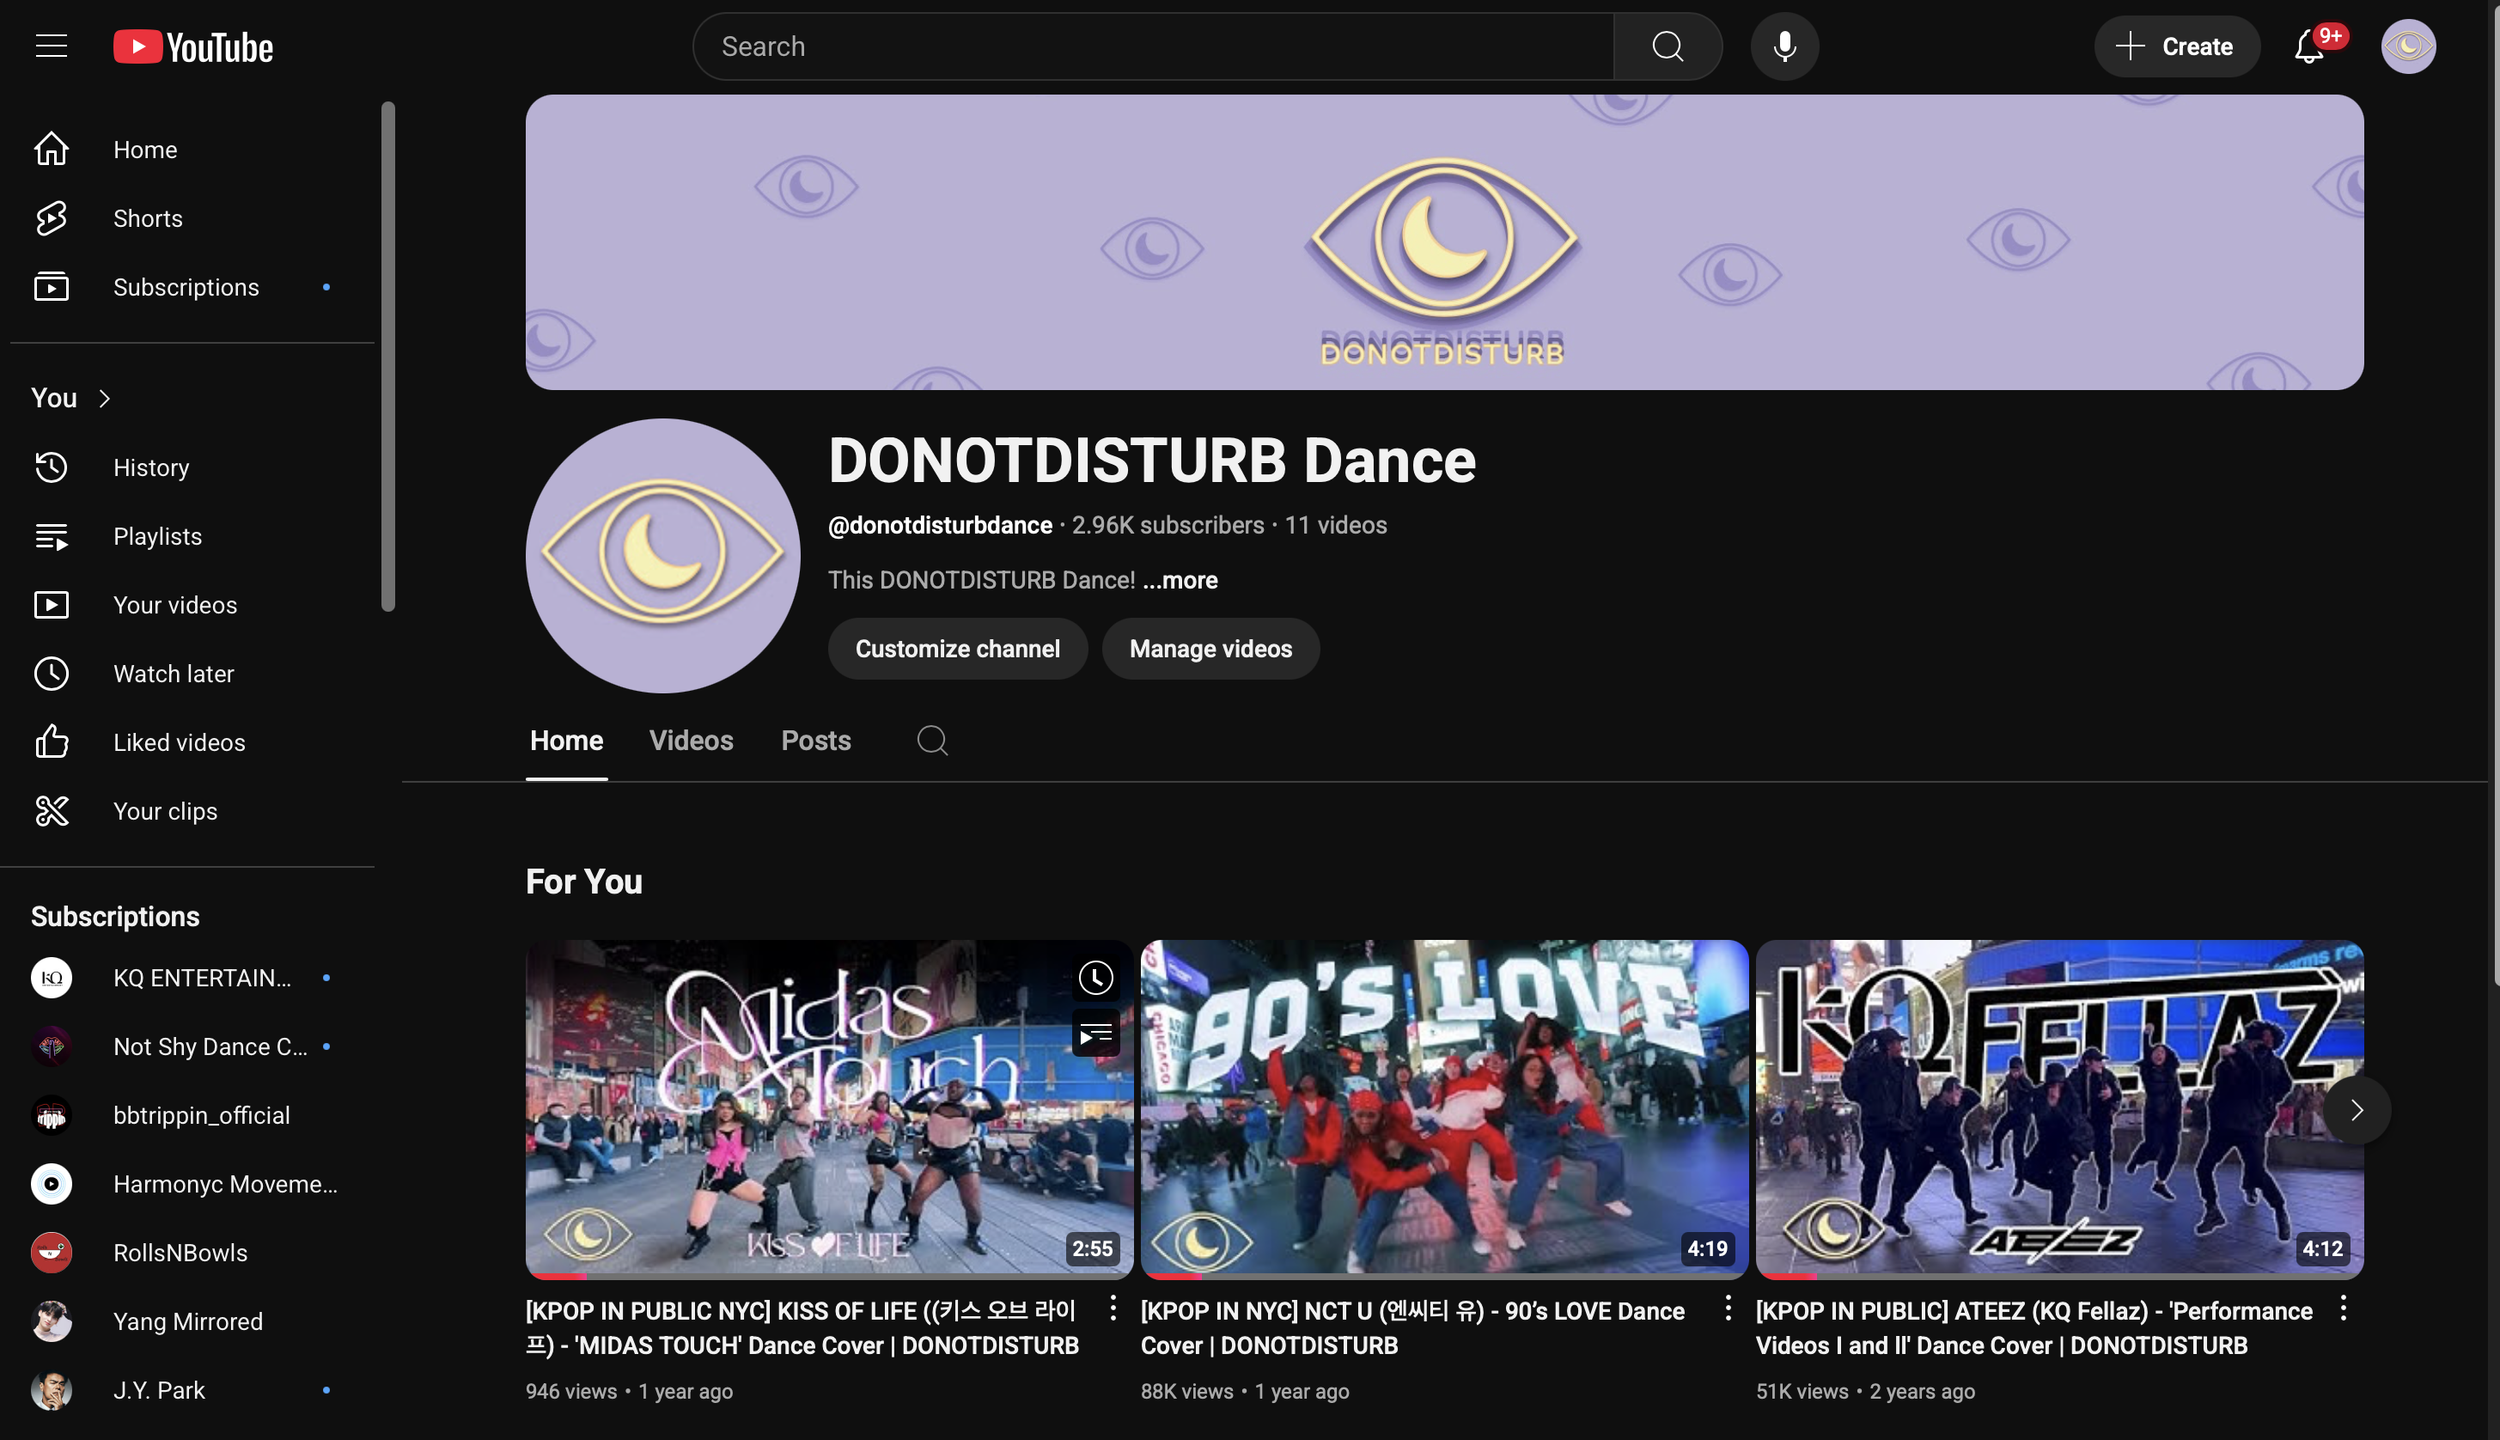The image size is (2500, 1440).
Task: Open Watch later list
Action: (192, 674)
